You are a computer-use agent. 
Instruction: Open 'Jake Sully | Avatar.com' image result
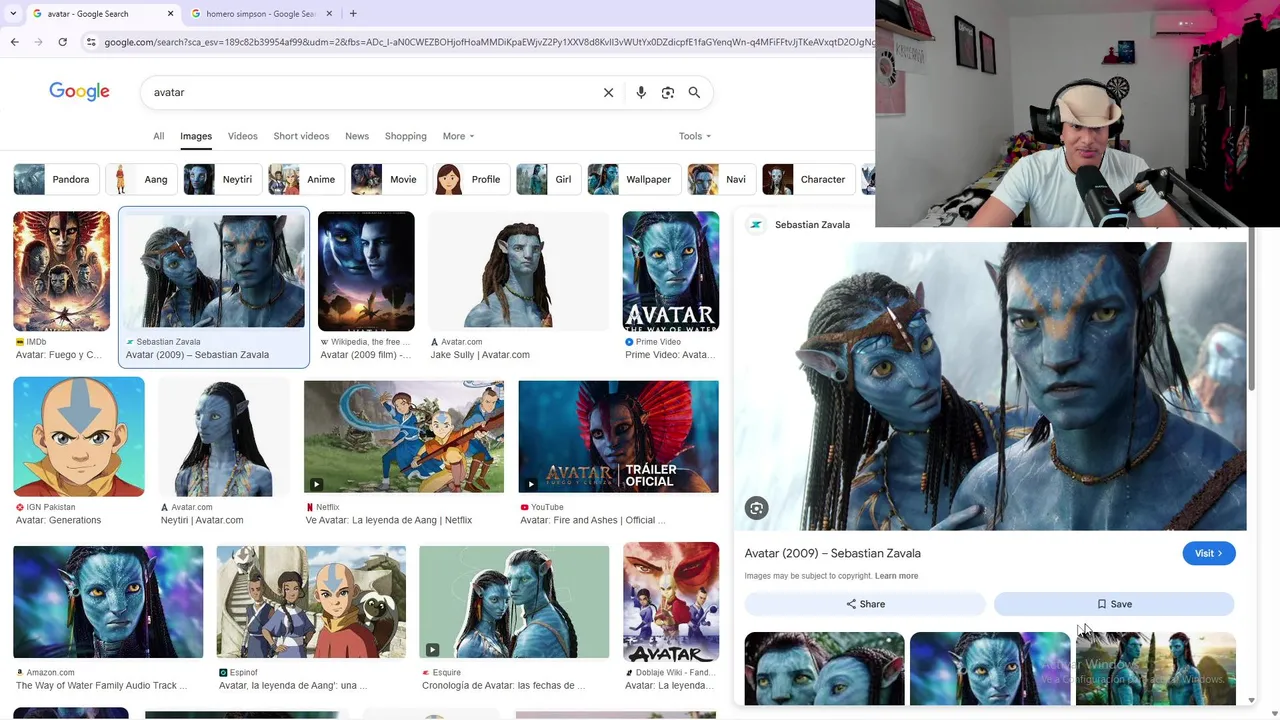click(518, 271)
